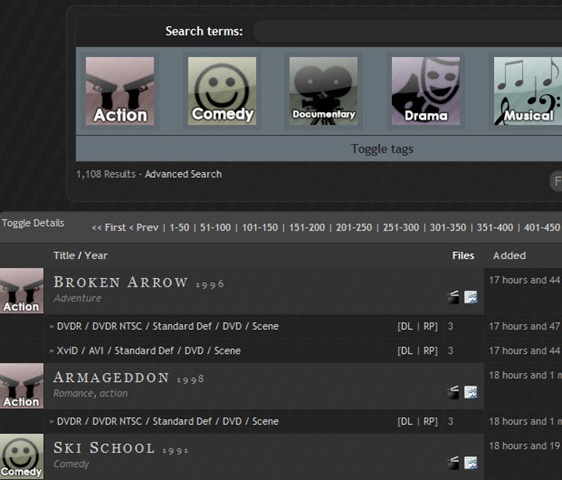The image size is (562, 480).
Task: Open Comedy category thumbnail beside Ski School
Action: tap(22, 456)
